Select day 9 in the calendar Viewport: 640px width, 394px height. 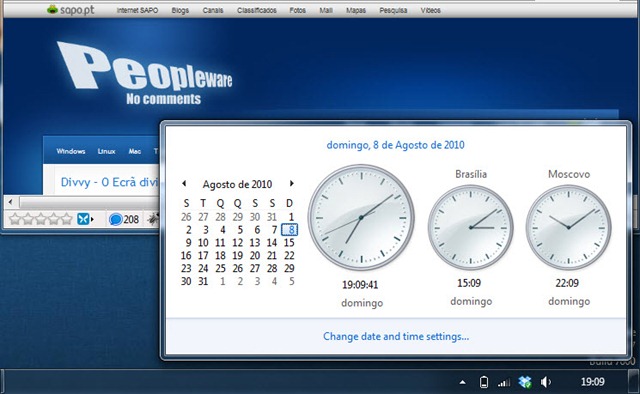[x=188, y=243]
